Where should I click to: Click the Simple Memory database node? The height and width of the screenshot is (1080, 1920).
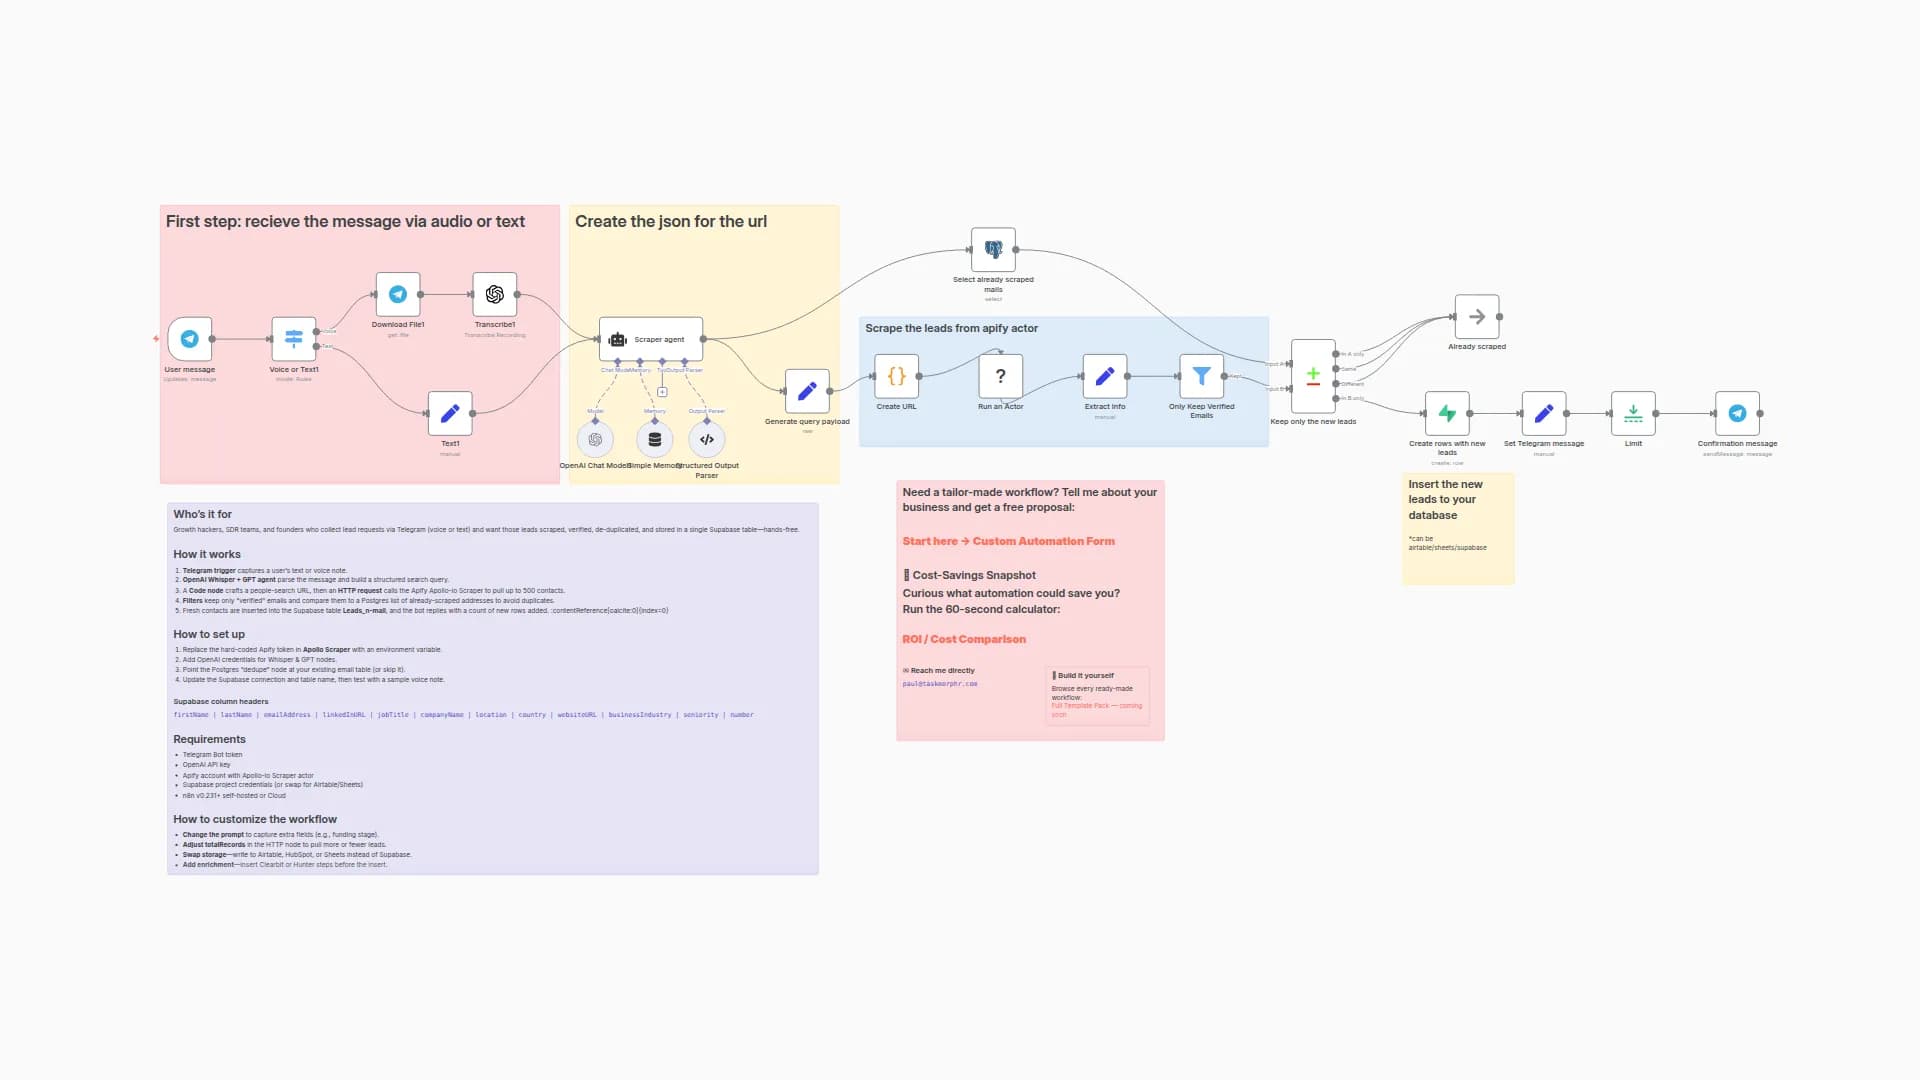pyautogui.click(x=654, y=439)
